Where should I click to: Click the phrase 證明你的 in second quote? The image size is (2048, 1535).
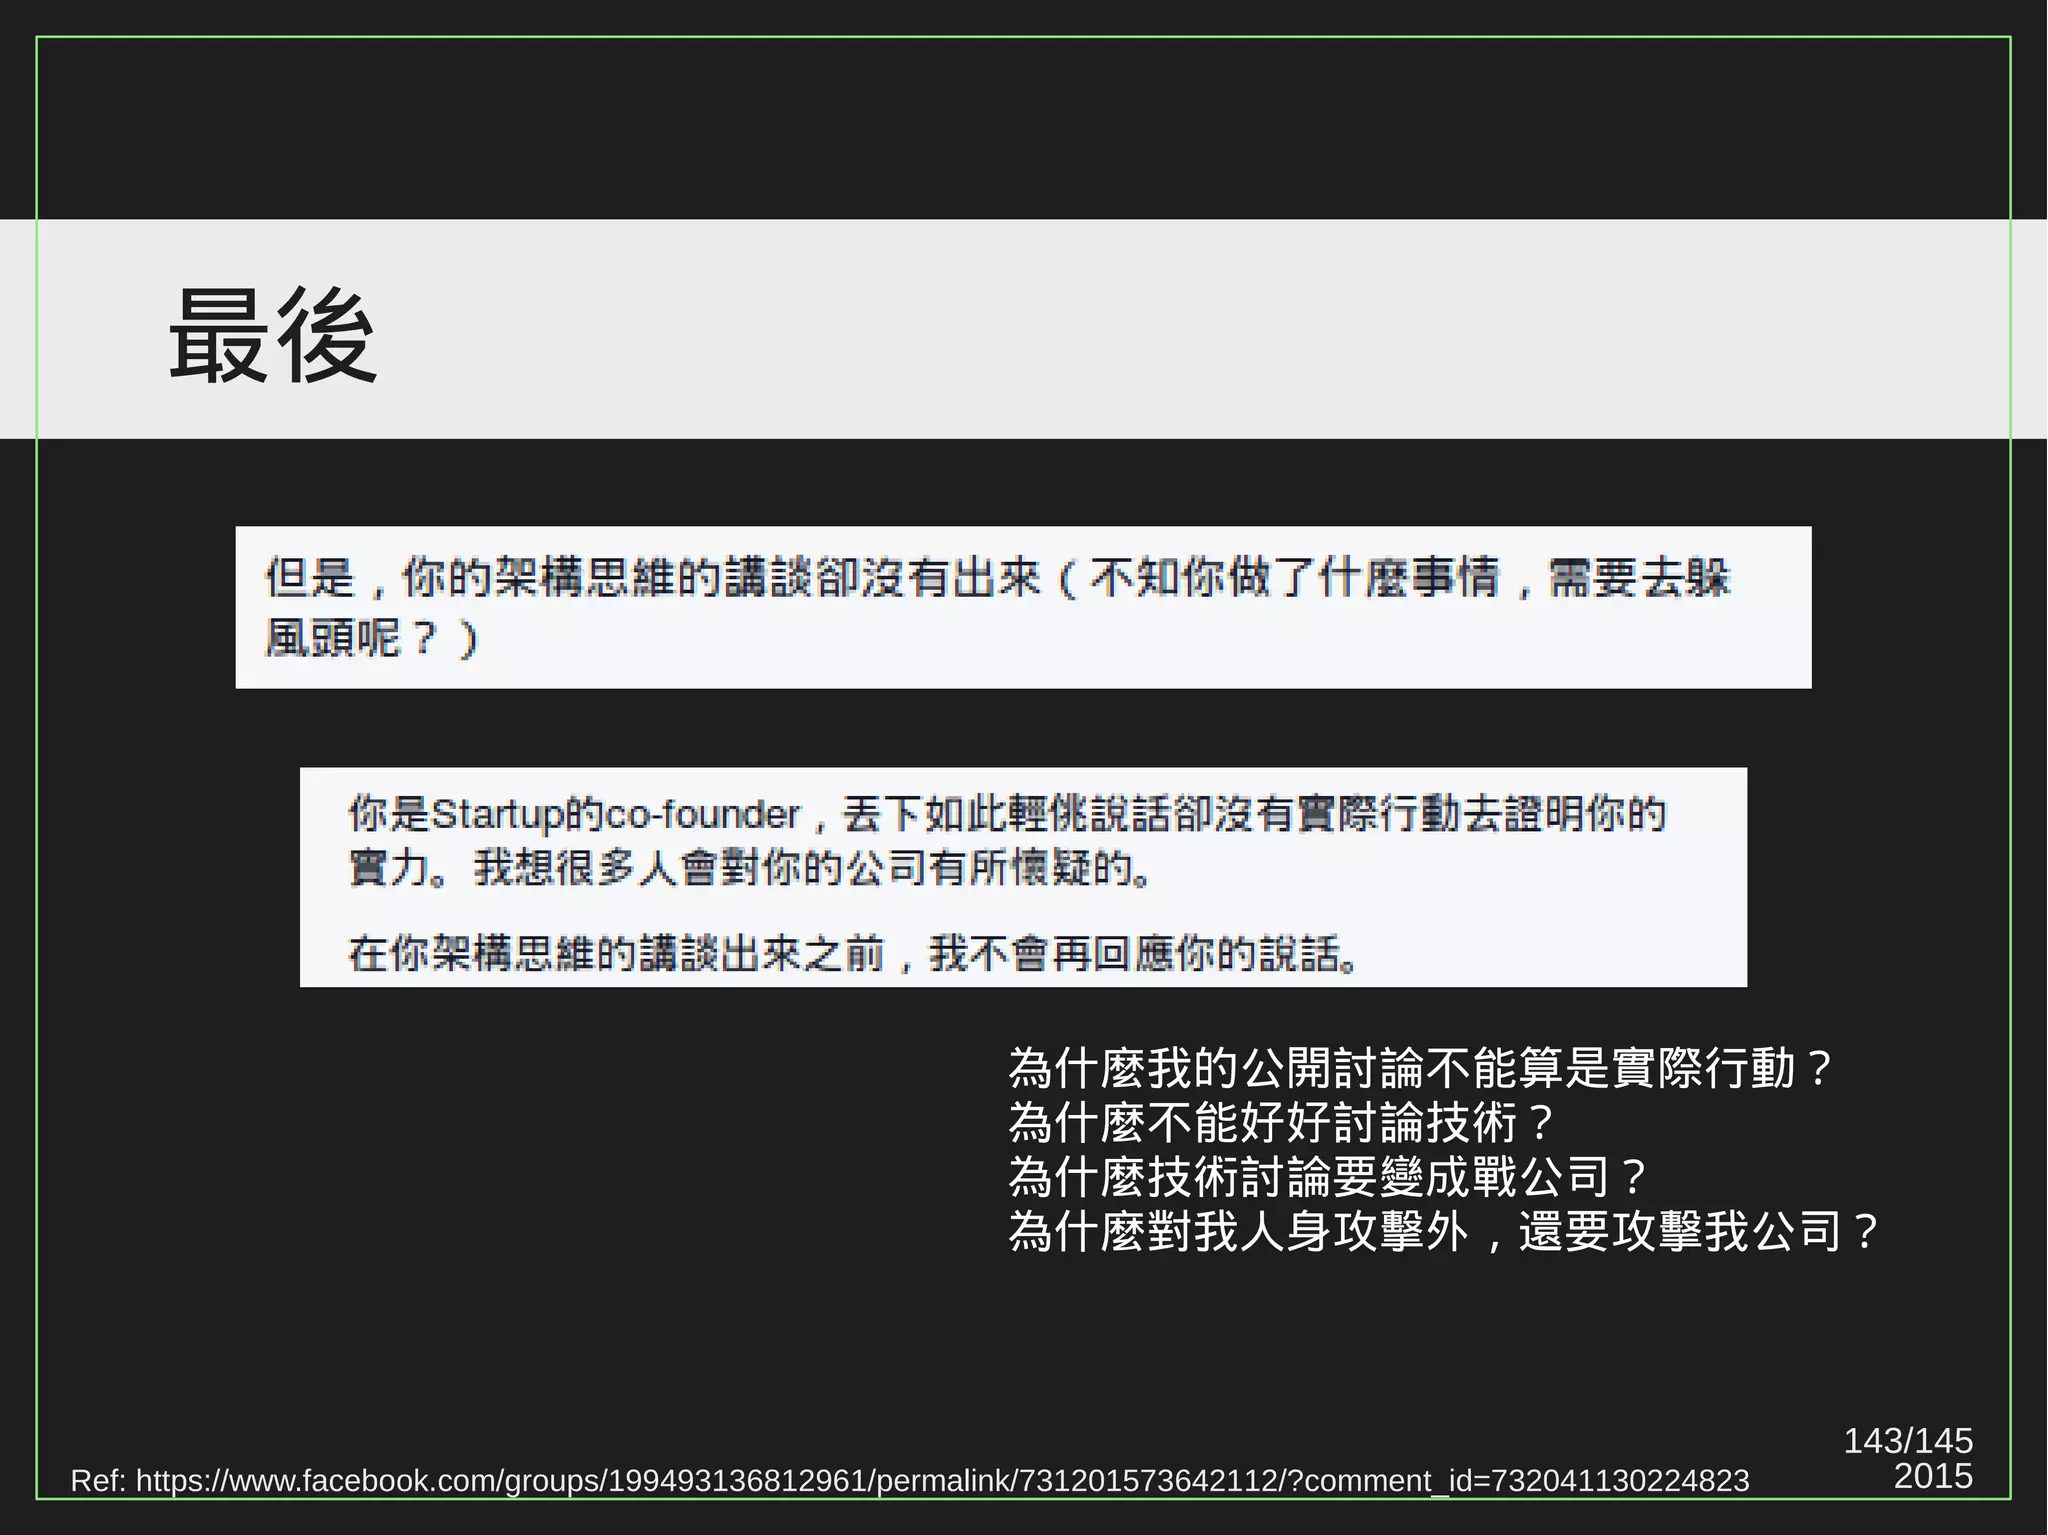(x=1585, y=814)
